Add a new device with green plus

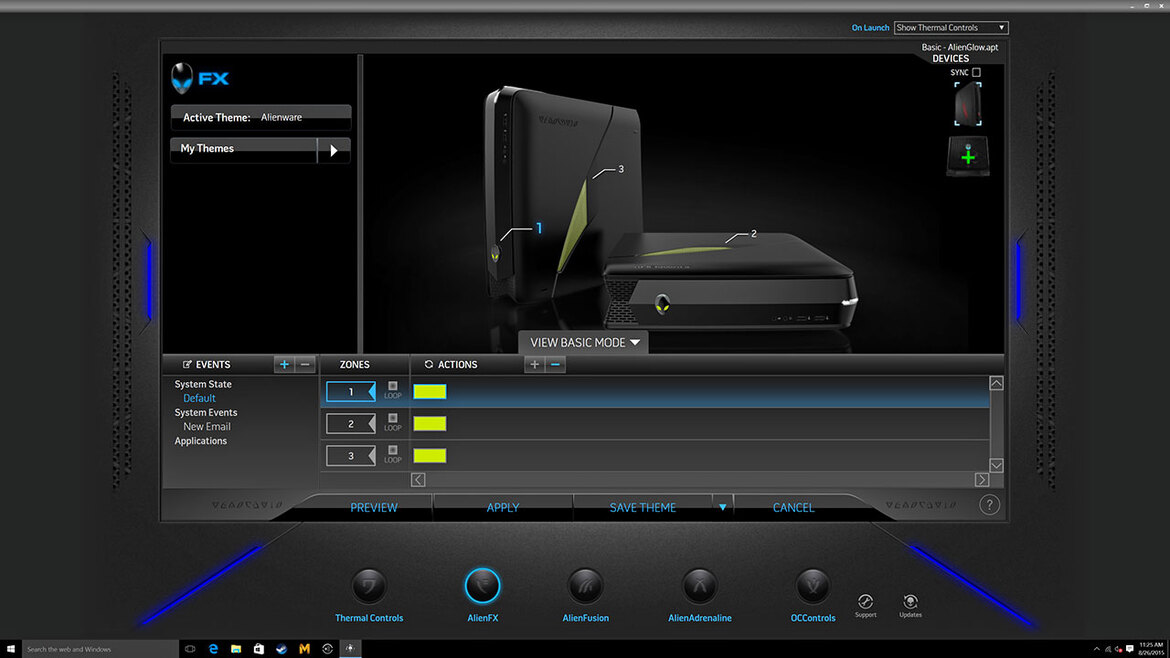pyautogui.click(x=968, y=156)
